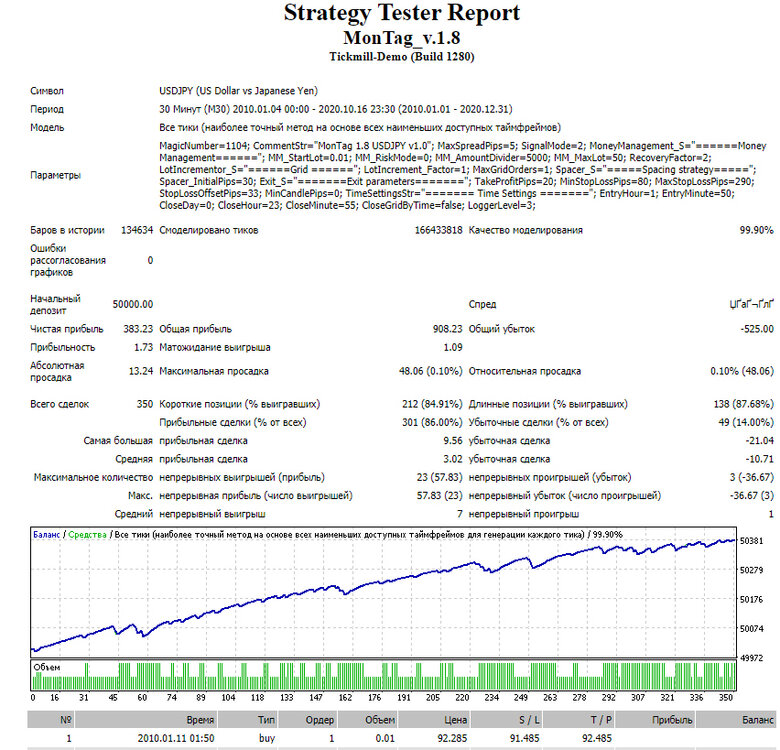780x750 pixels.
Task: Click 'Баров в истории' label
Action: pyautogui.click(x=67, y=230)
